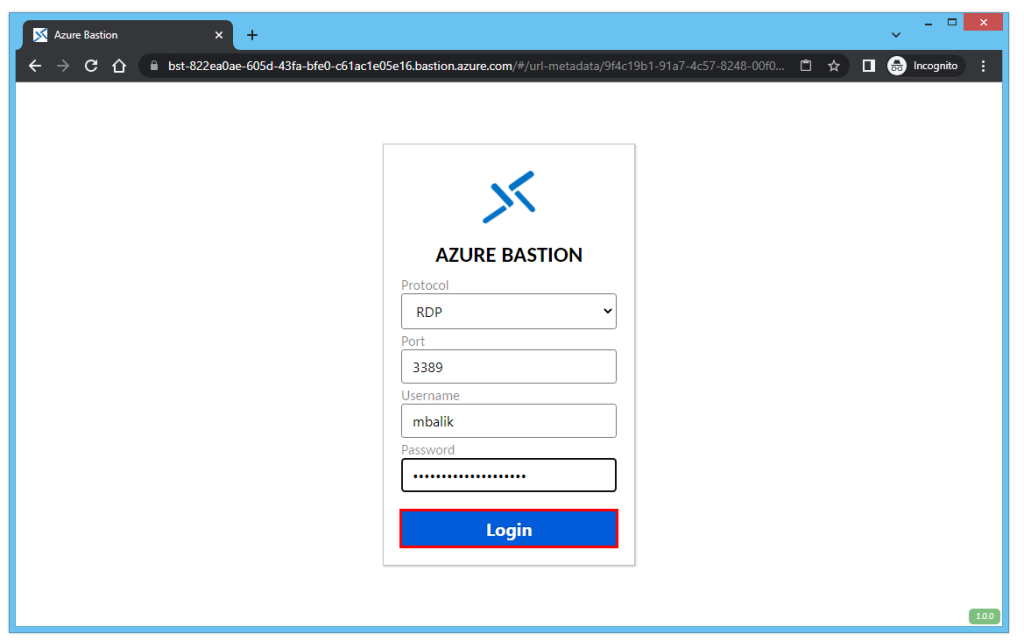Click the browser forward arrow
Image resolution: width=1024 pixels, height=641 pixels.
click(x=63, y=66)
